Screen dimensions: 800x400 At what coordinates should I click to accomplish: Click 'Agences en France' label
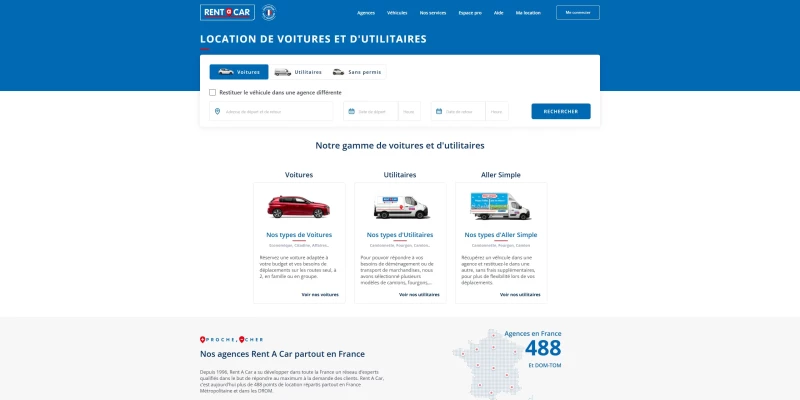point(533,334)
